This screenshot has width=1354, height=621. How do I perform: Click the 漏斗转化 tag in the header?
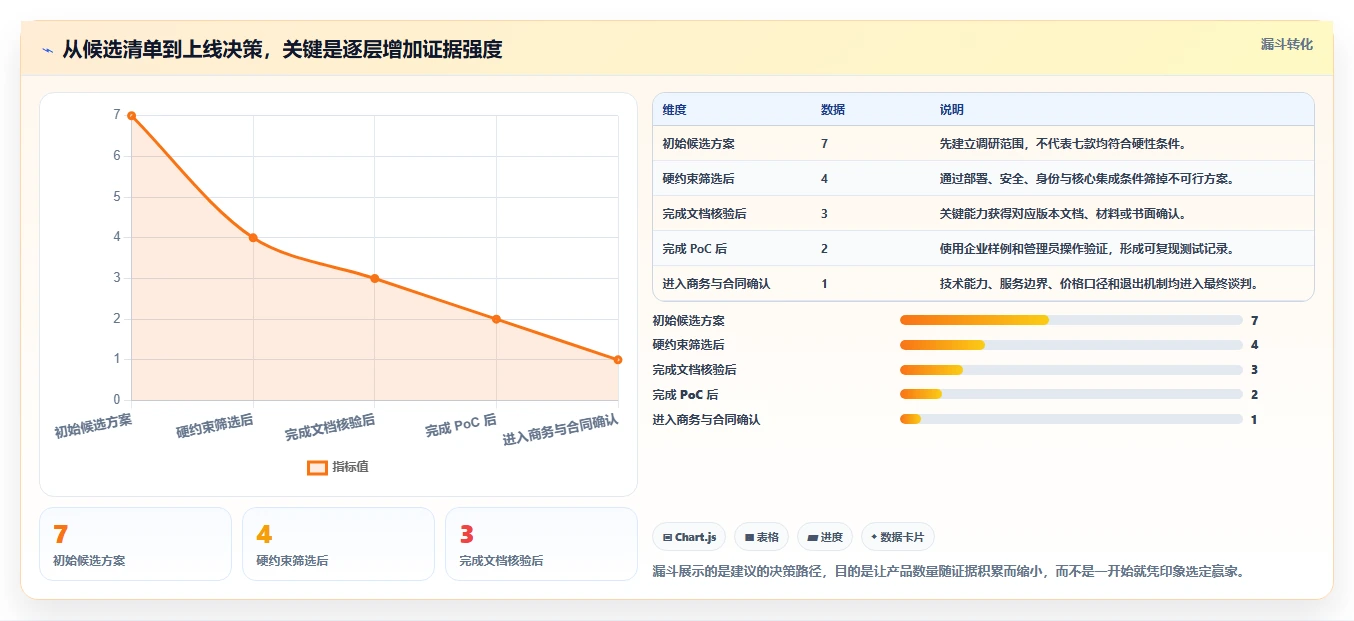coord(1286,44)
